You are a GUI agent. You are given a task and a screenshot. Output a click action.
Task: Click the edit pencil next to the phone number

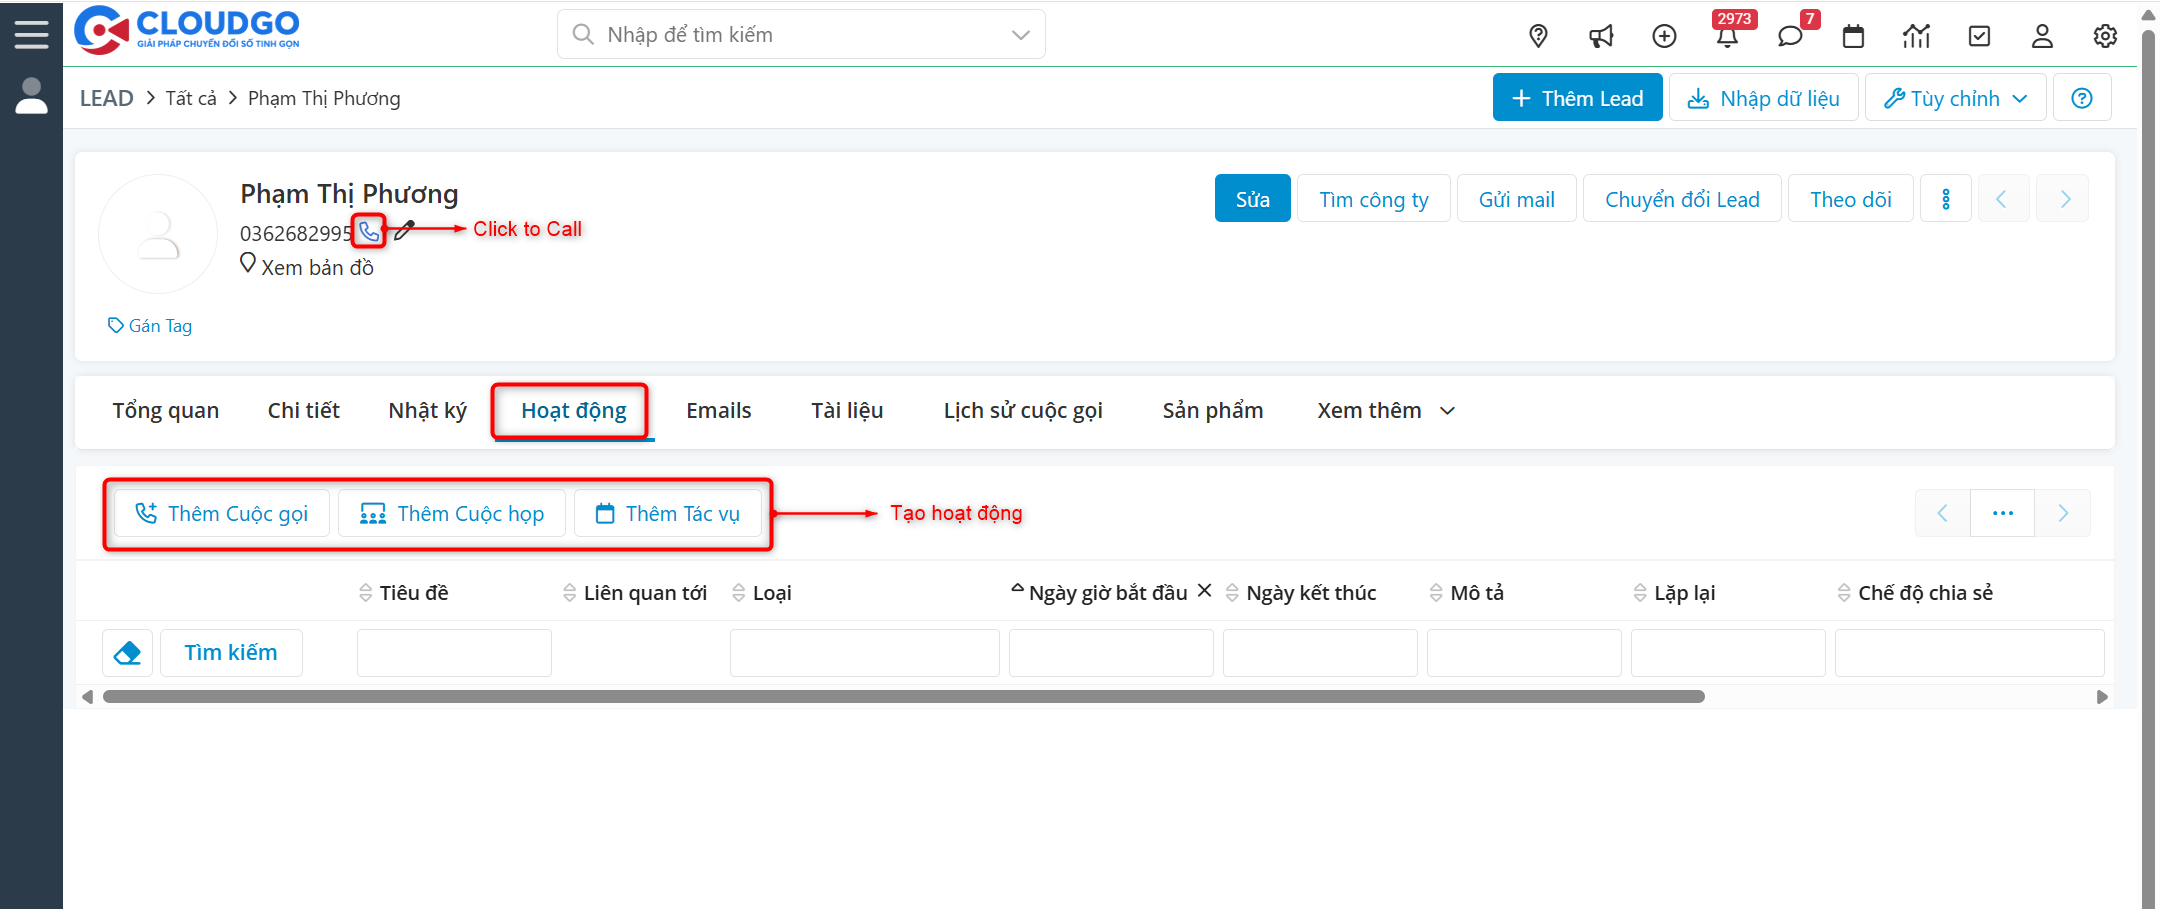click(x=403, y=231)
